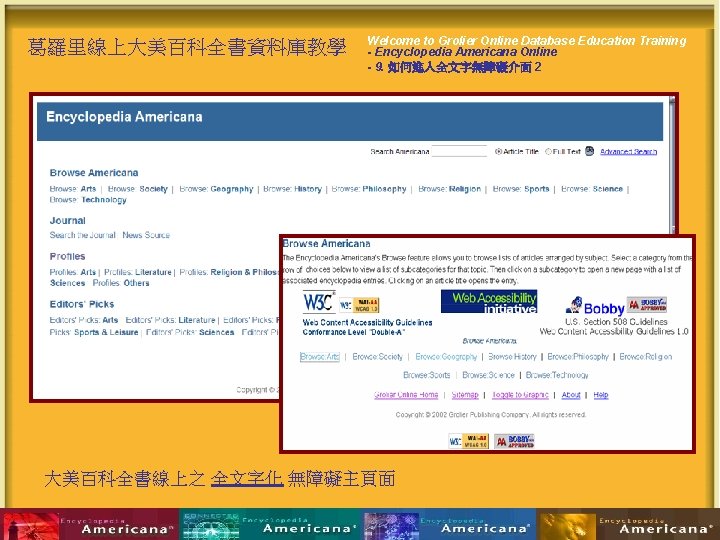This screenshot has height=540, width=720.
Task: Open Editors' Picks: Arts link
Action: [x=84, y=320]
